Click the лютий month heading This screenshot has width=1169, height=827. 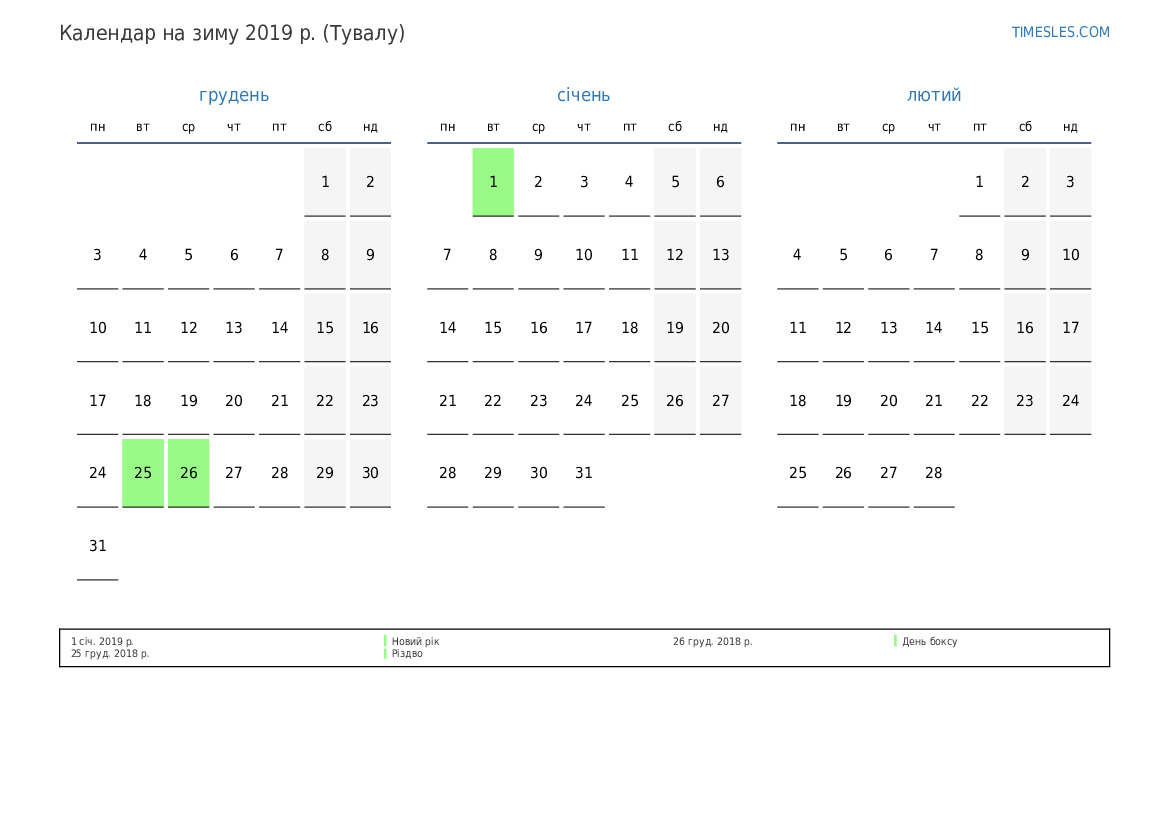[934, 95]
